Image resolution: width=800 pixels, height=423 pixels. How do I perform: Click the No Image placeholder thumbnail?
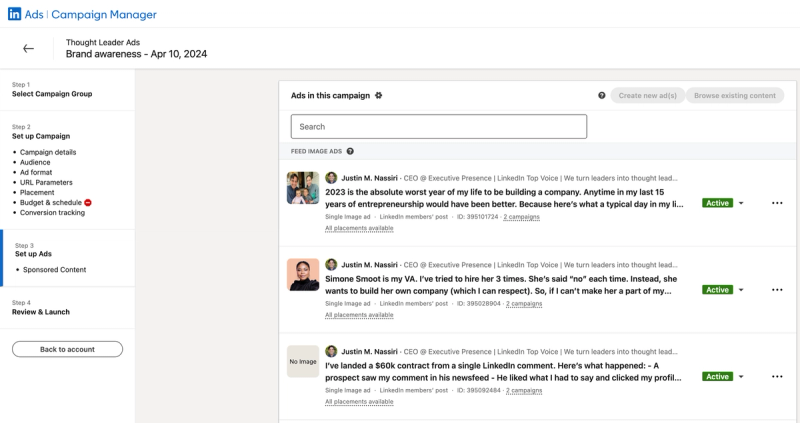303,361
